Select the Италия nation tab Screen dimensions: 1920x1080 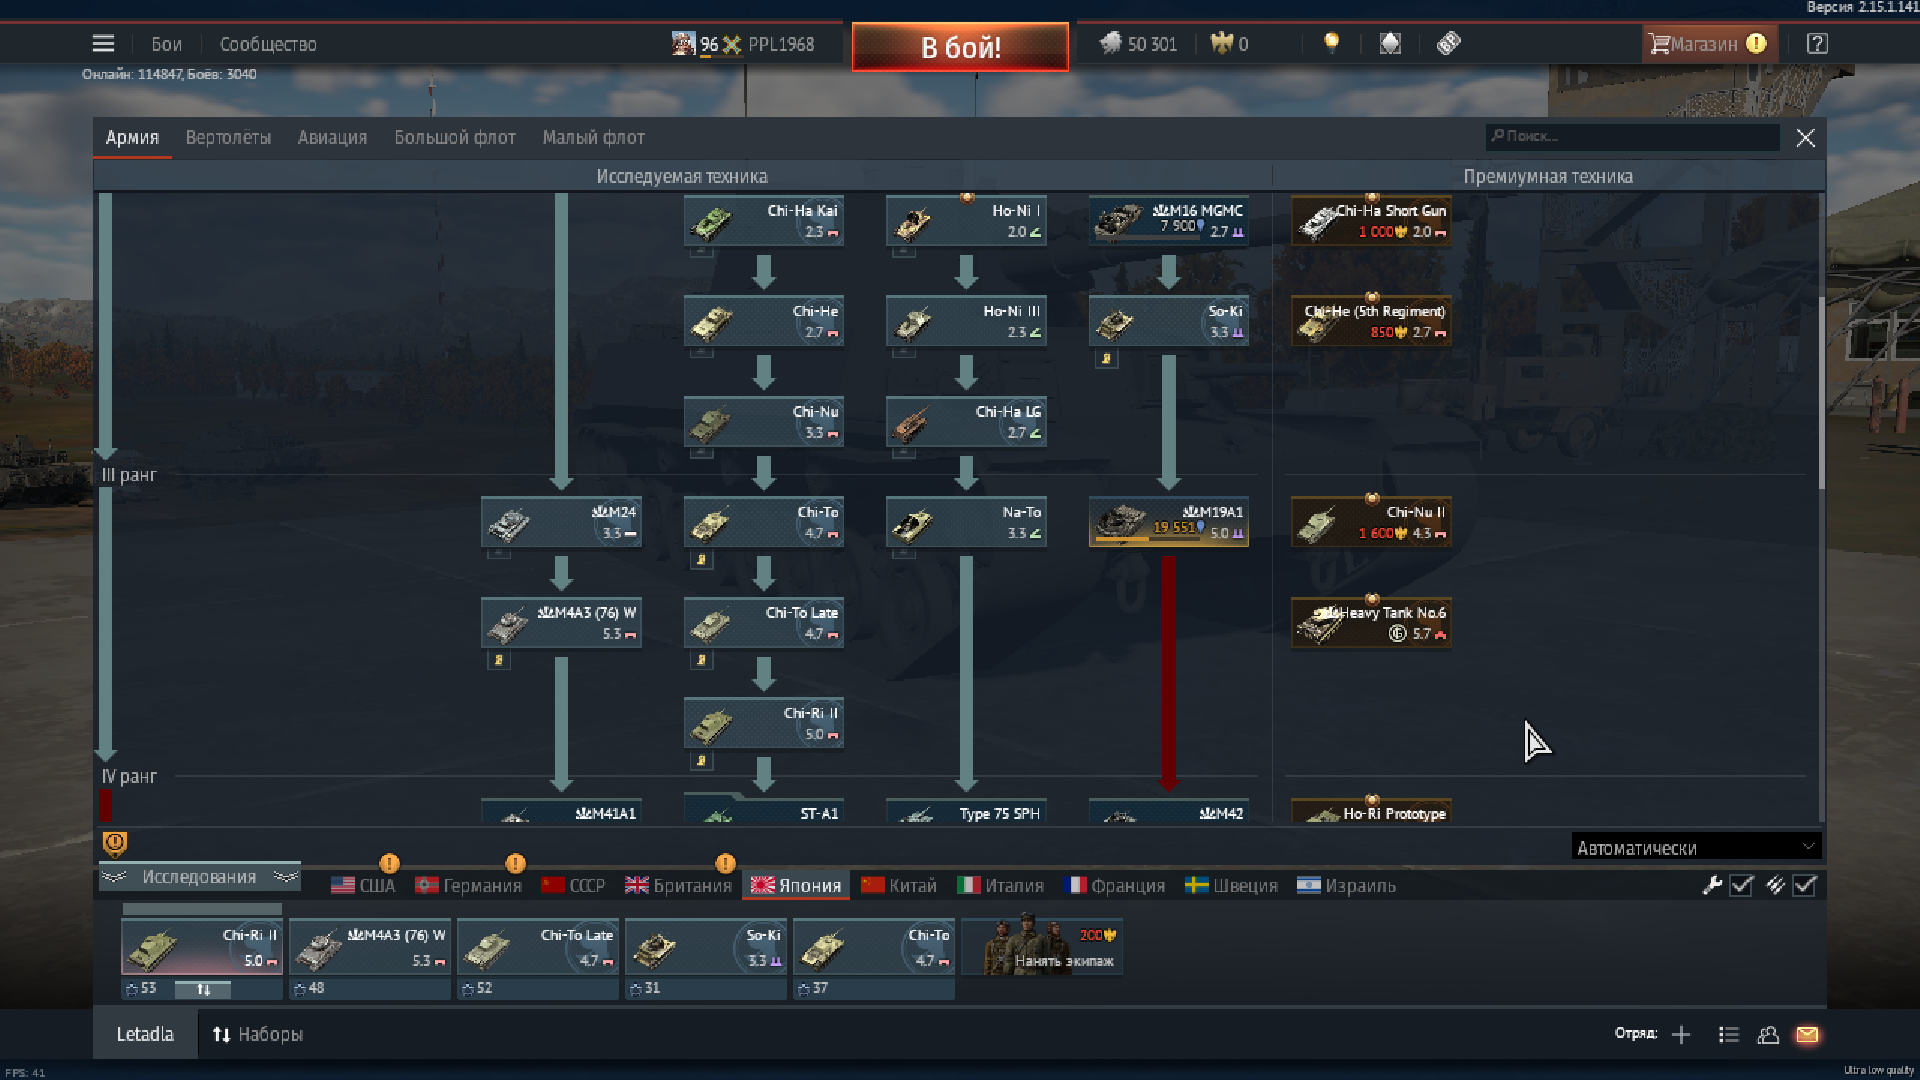point(1001,885)
